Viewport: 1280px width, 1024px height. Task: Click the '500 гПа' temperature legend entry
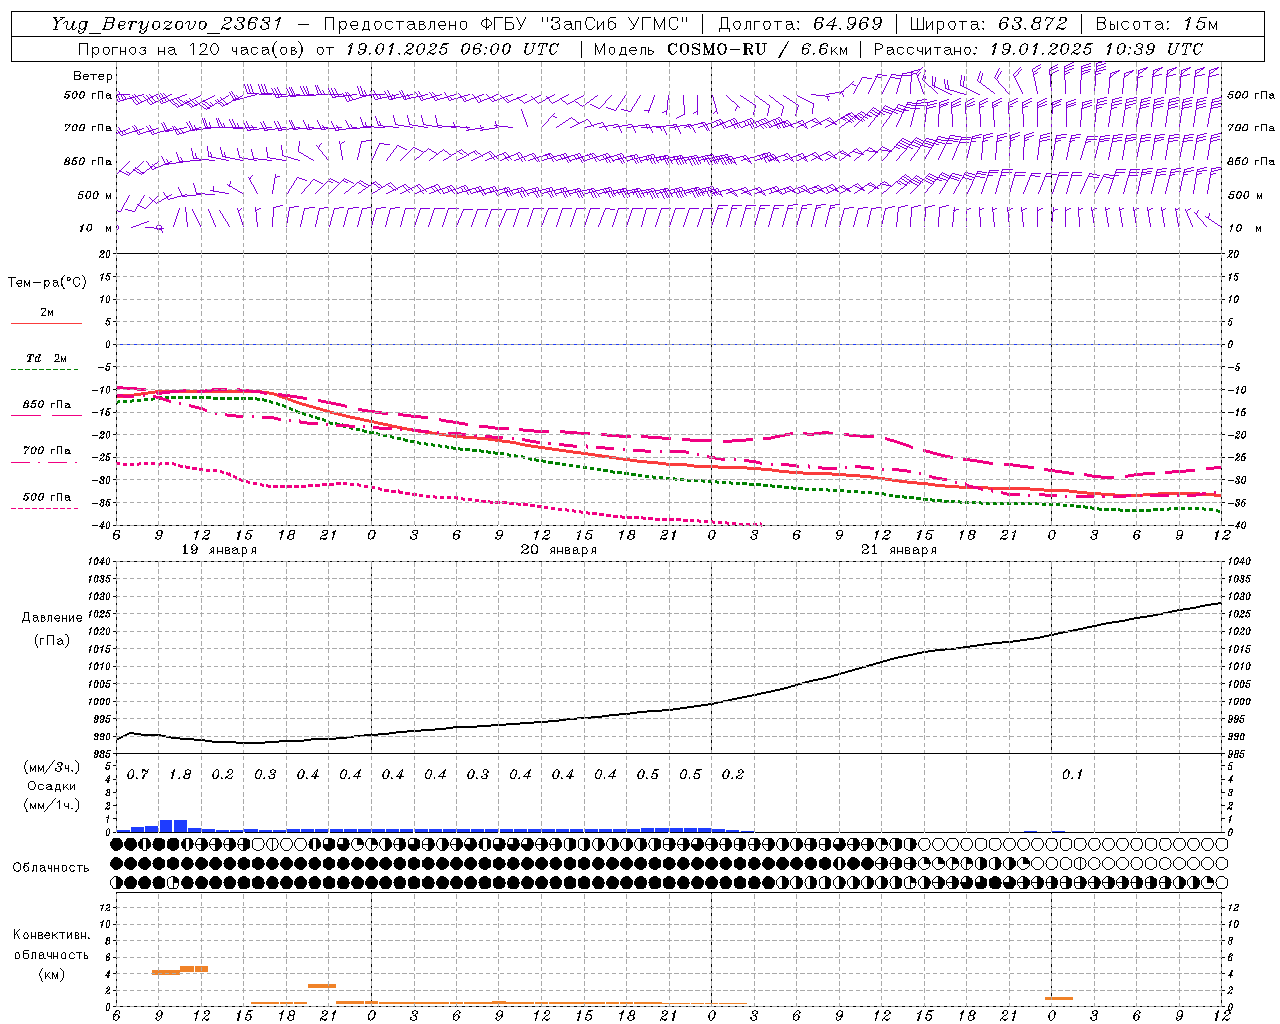(47, 497)
